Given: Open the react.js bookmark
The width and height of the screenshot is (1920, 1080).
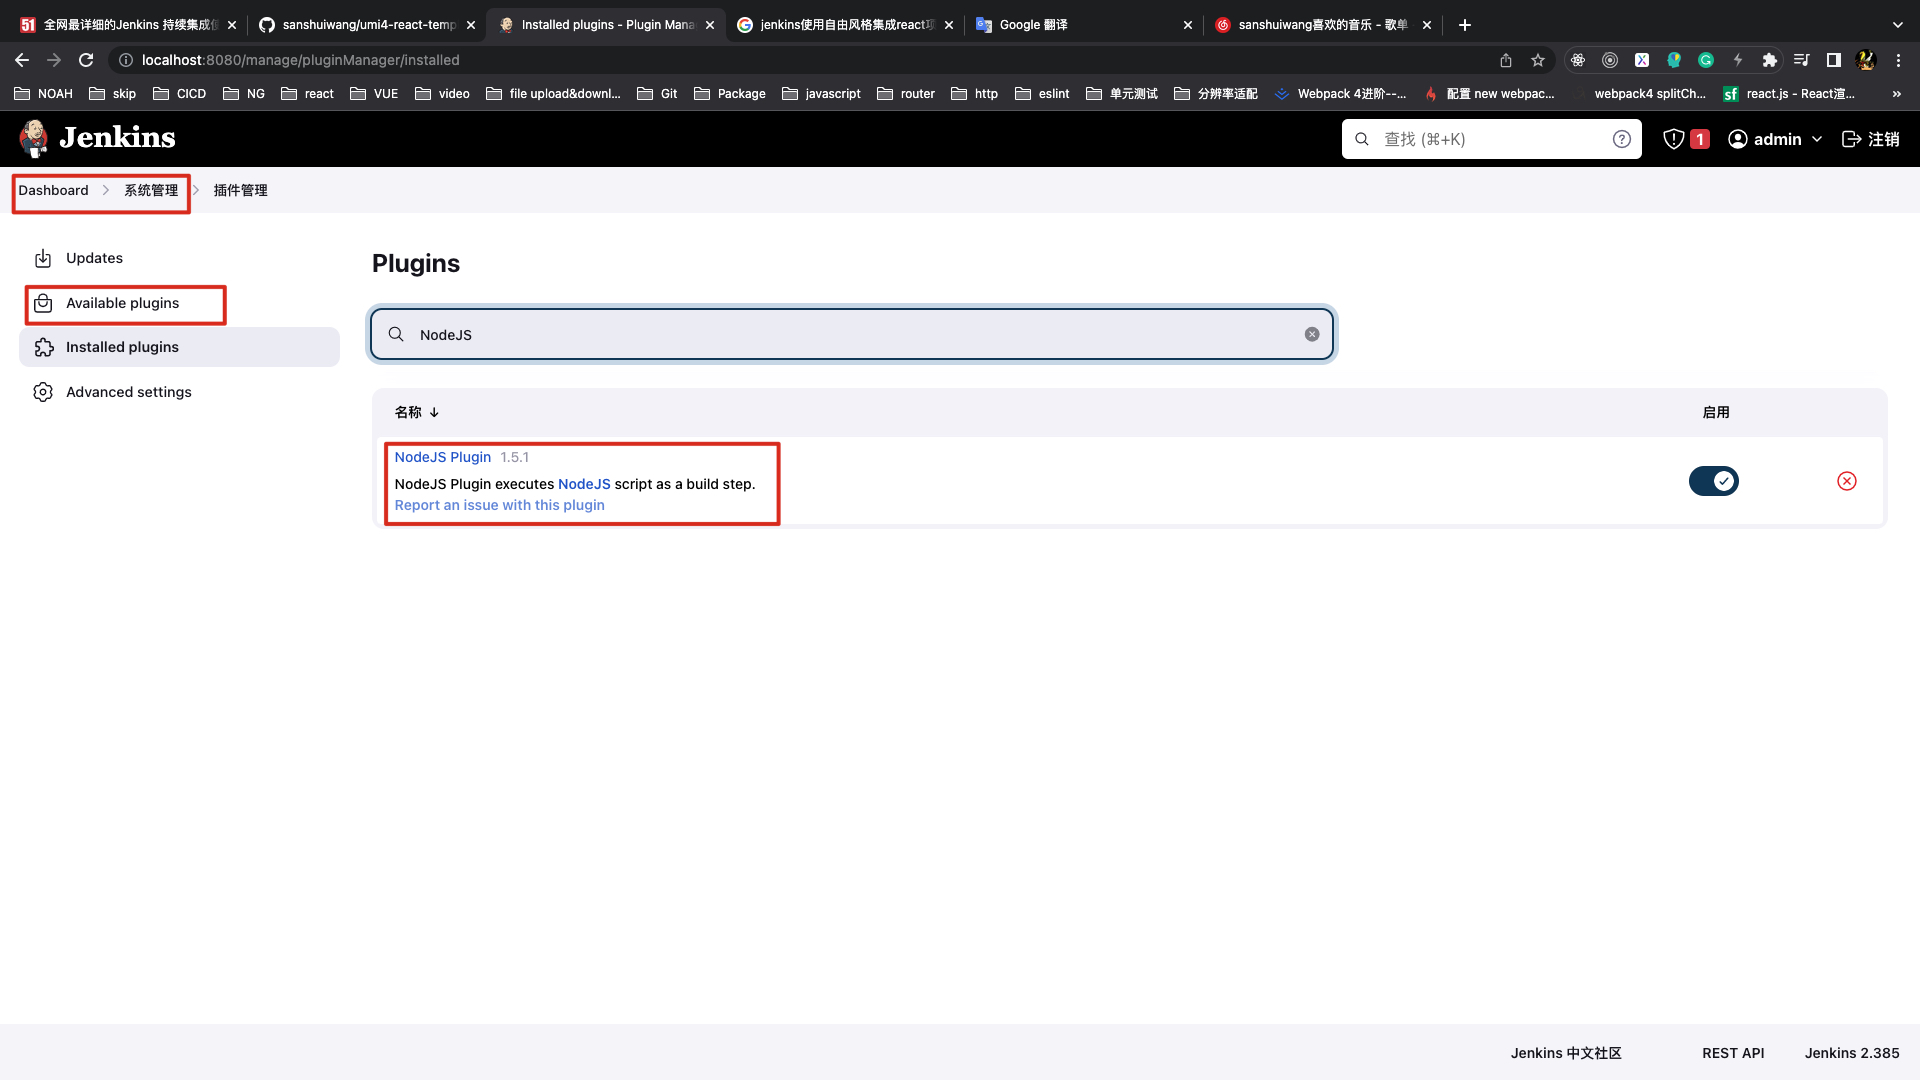Looking at the screenshot, I should pos(1789,93).
